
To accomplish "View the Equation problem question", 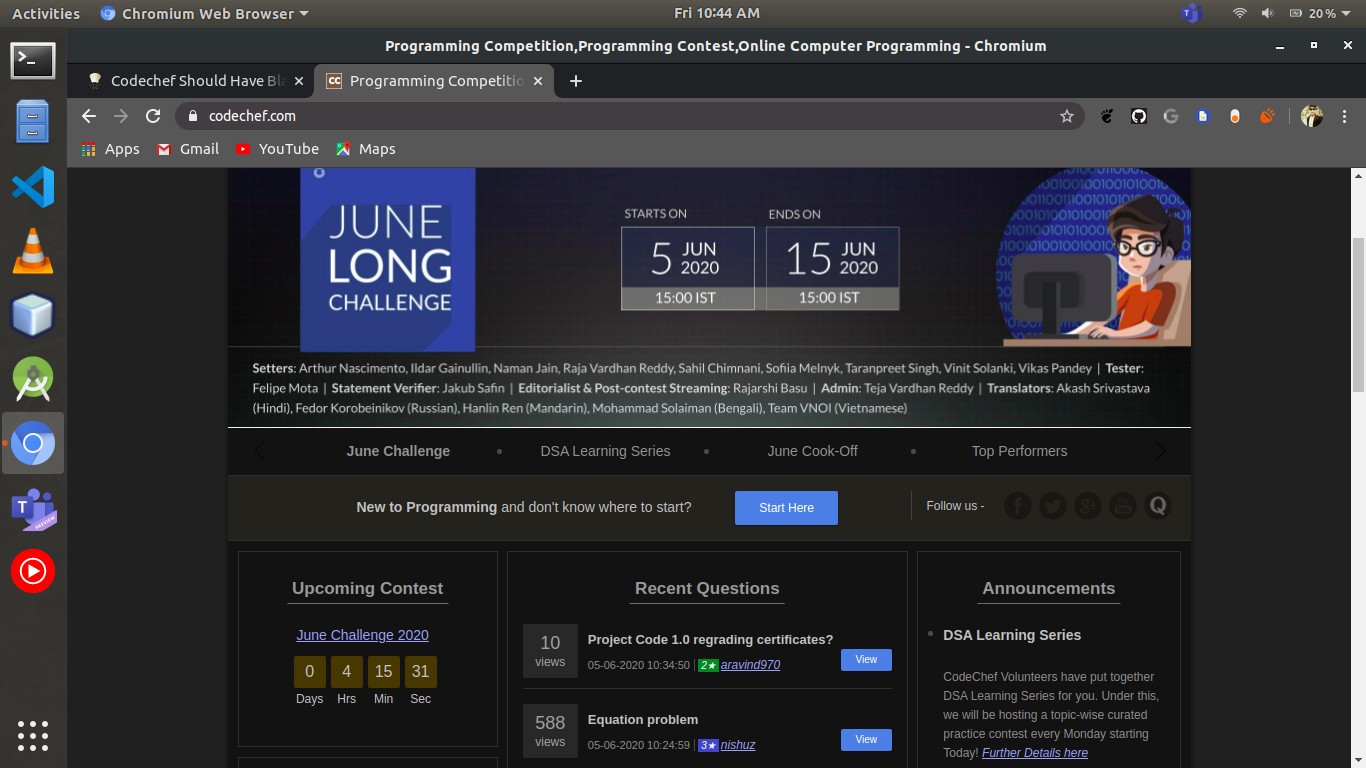I will 866,740.
